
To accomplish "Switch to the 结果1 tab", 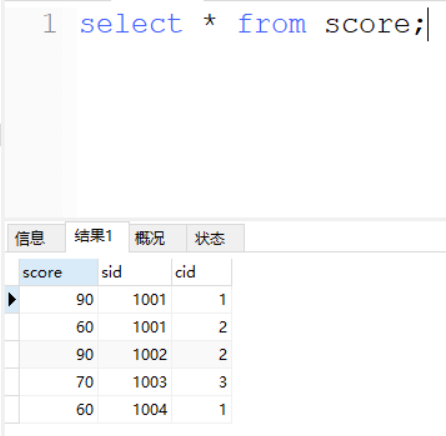I will (97, 236).
